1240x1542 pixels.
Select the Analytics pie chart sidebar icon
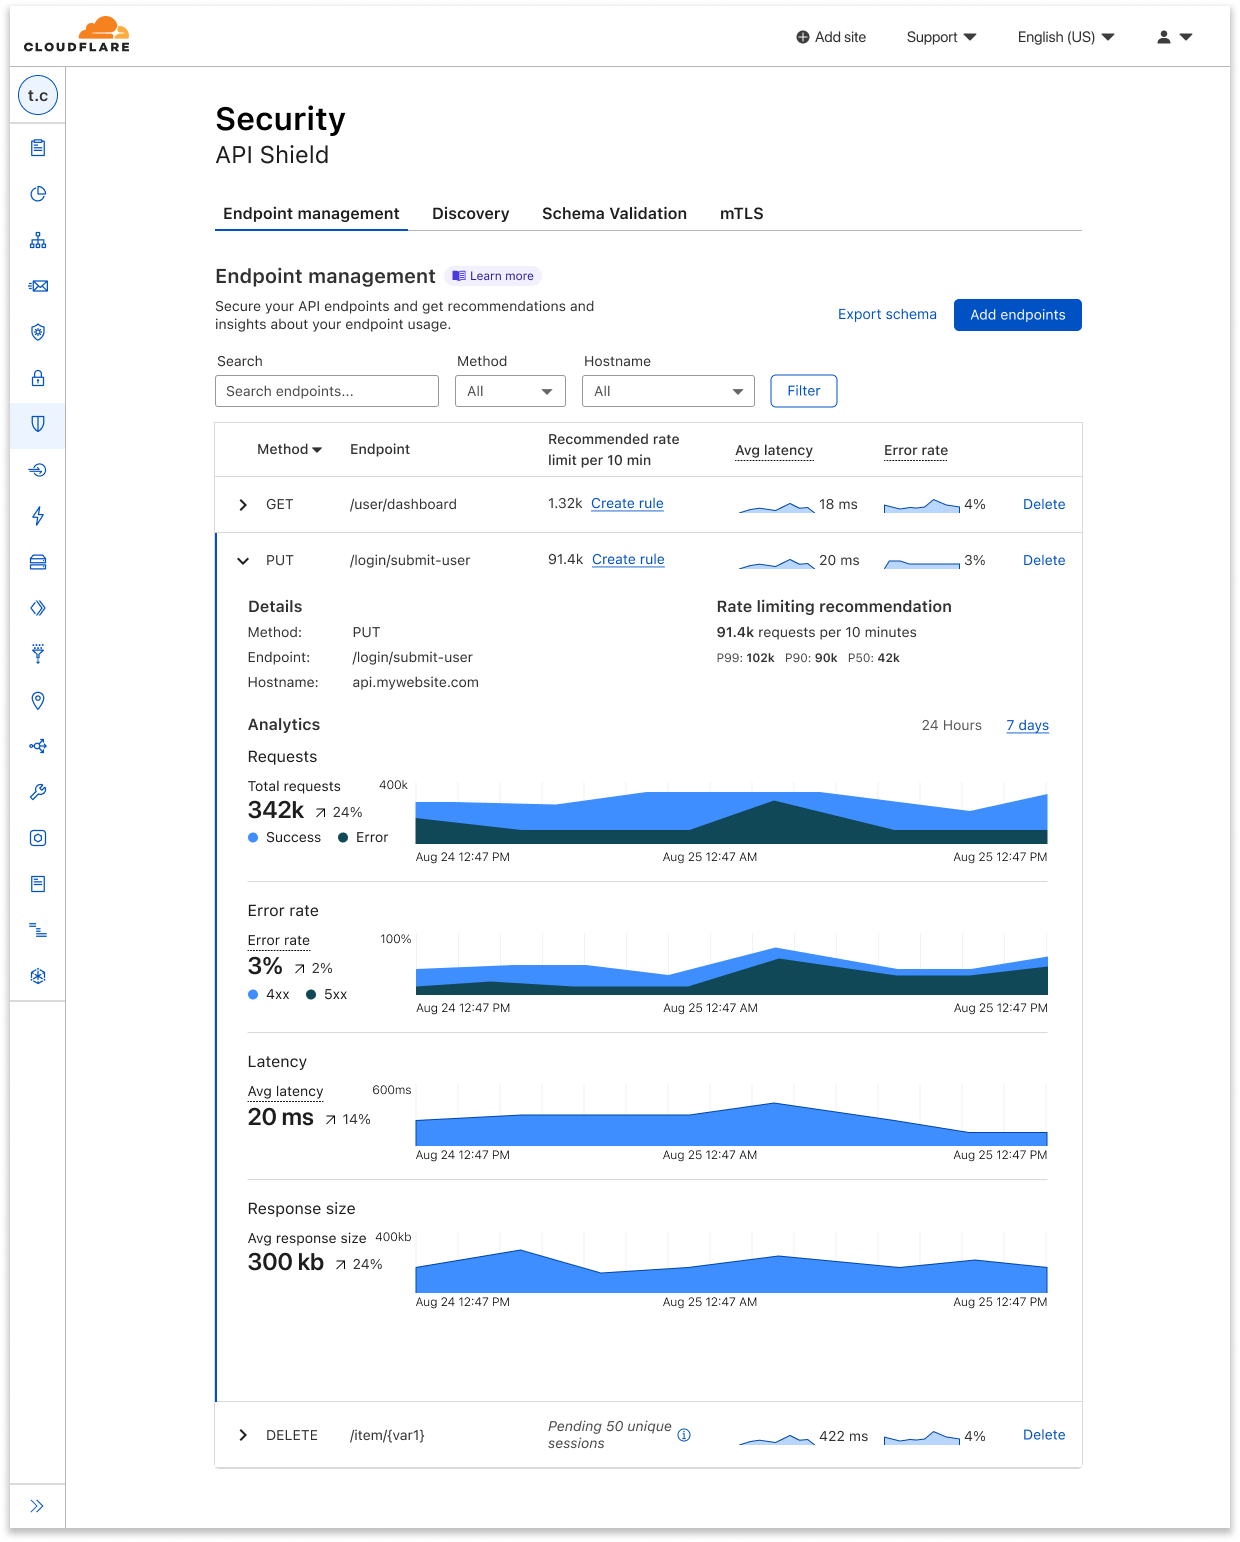click(38, 194)
